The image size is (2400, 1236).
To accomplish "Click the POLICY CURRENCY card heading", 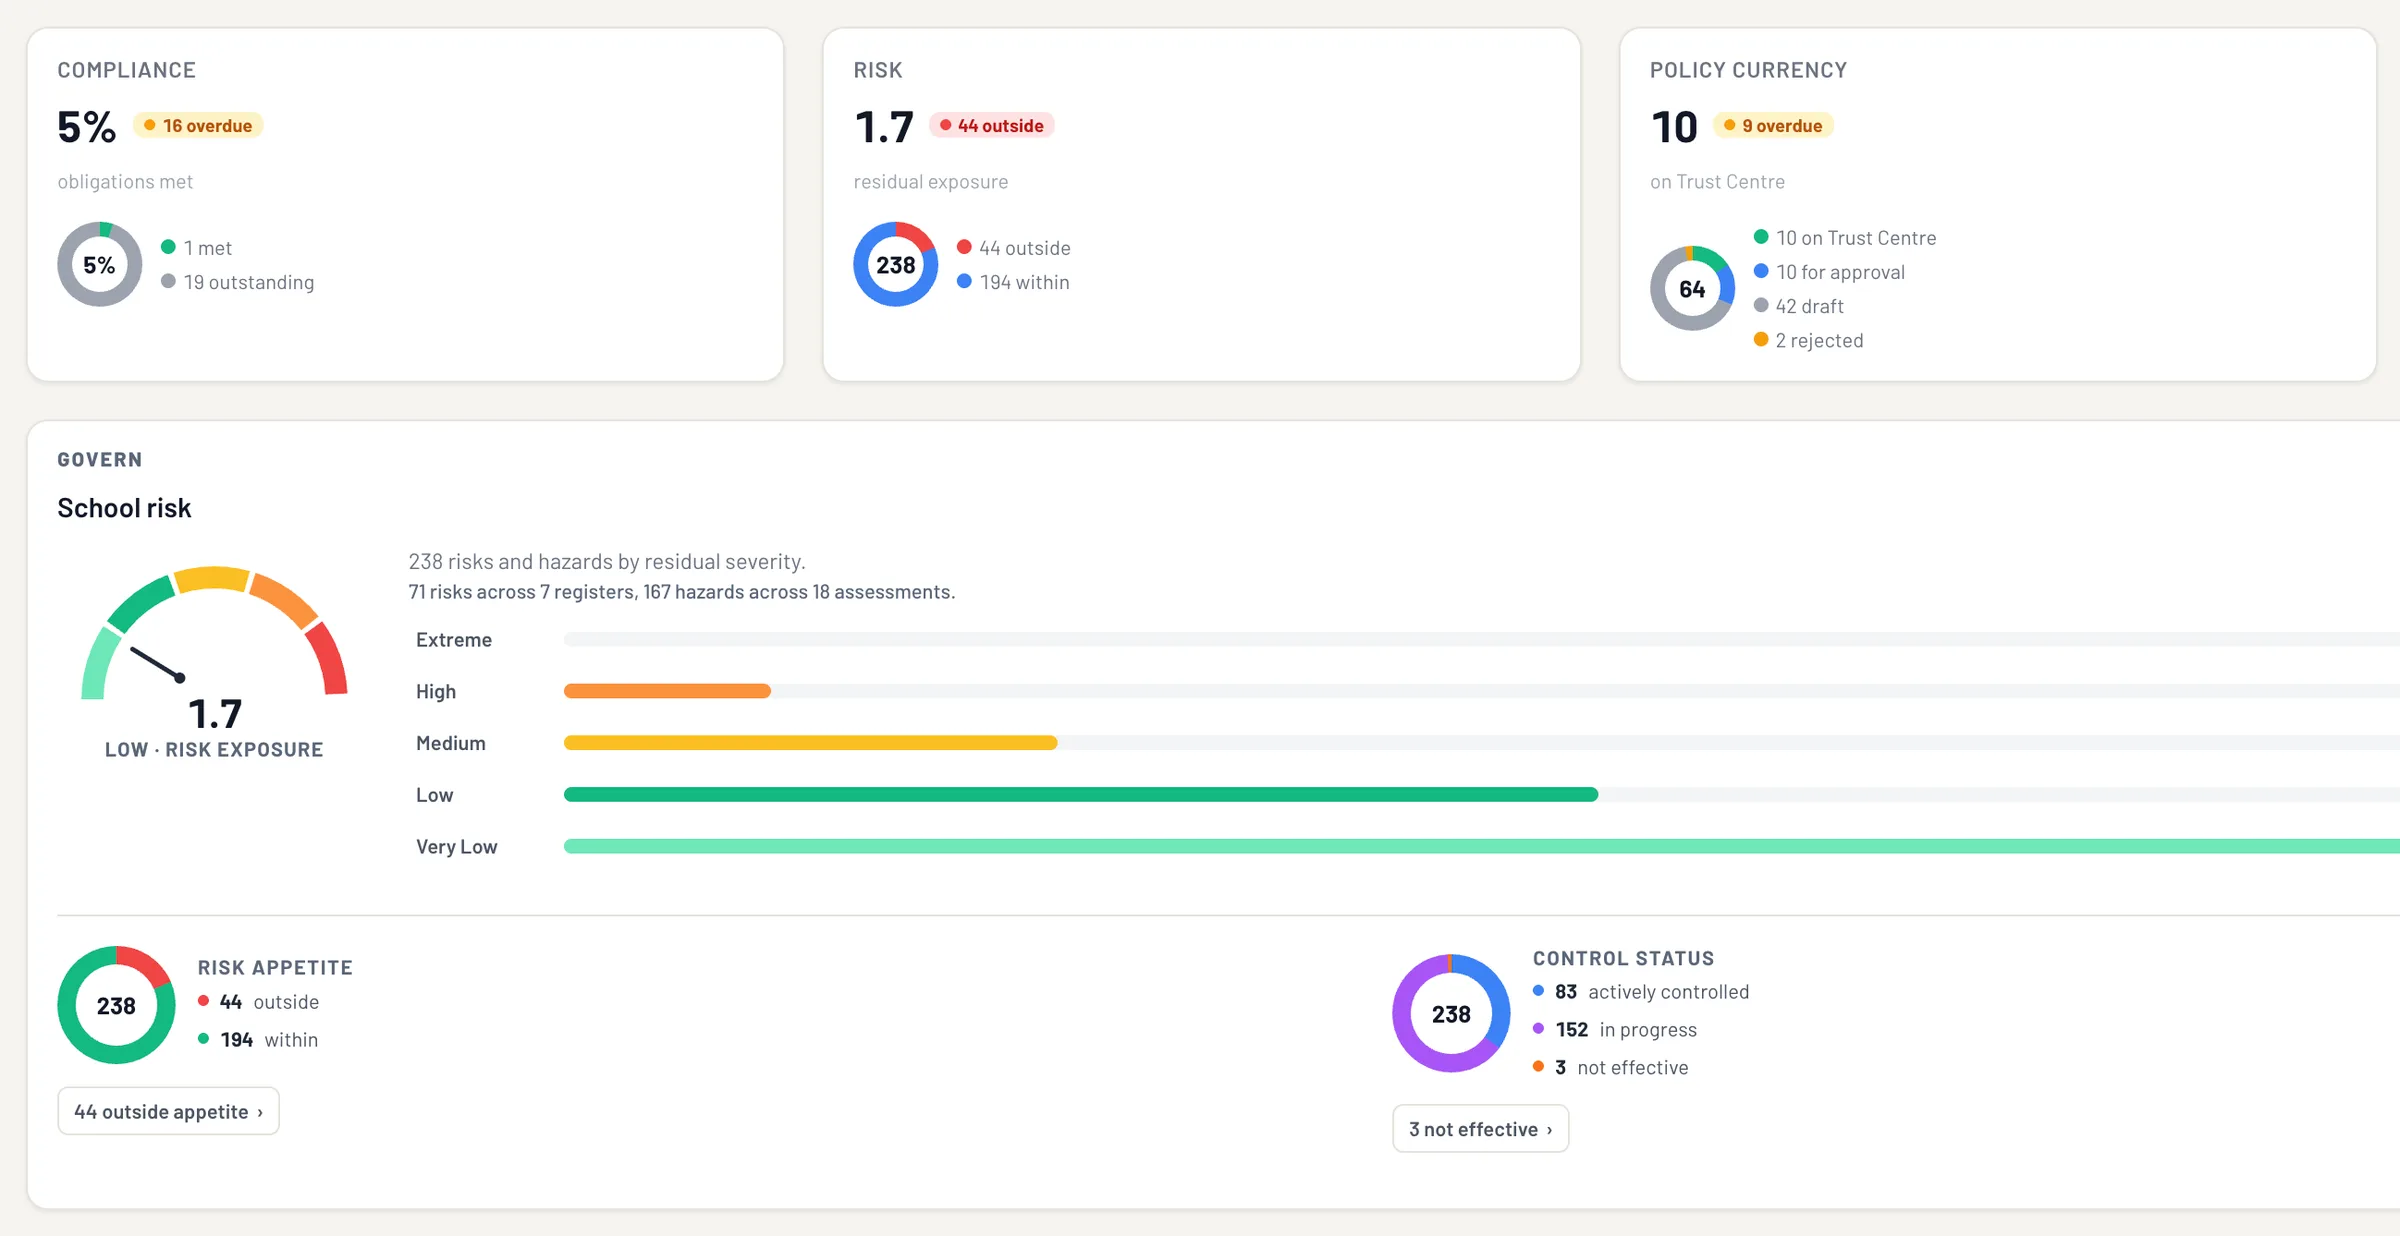I will tap(1748, 70).
